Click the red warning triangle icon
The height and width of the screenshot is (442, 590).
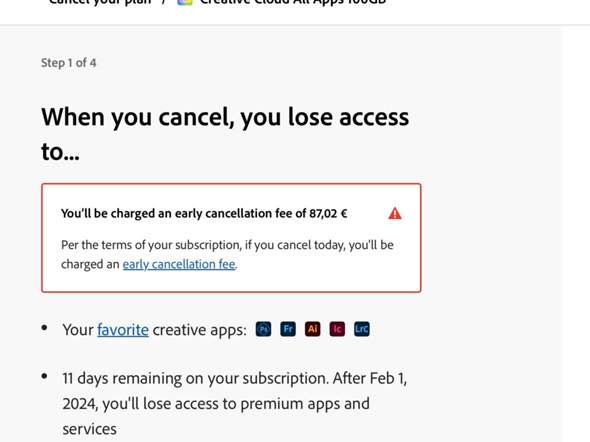click(395, 213)
